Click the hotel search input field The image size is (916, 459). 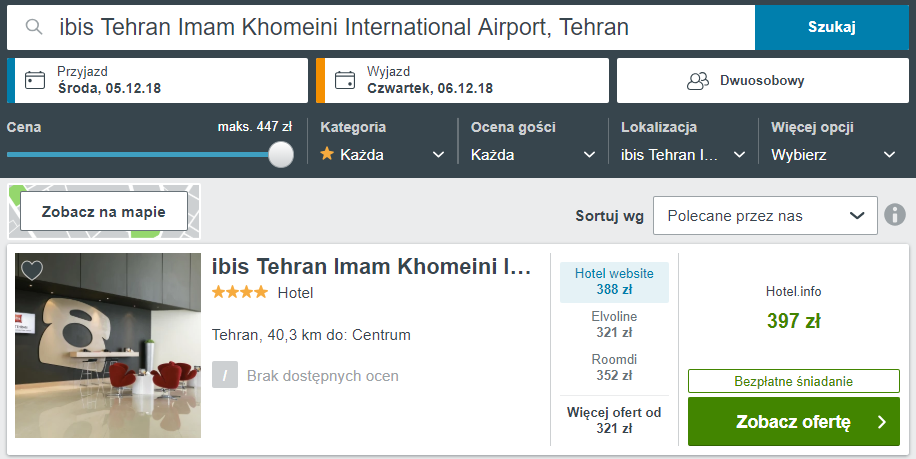(400, 27)
